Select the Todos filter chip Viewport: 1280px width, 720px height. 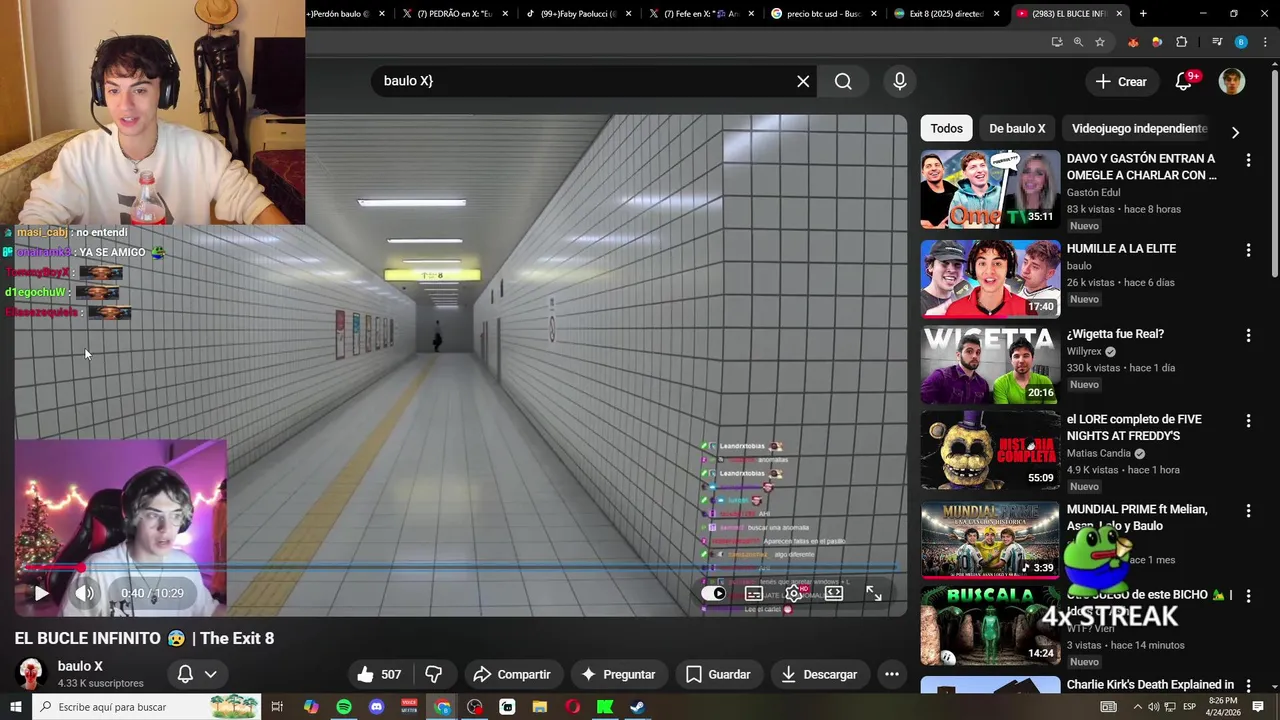pos(947,128)
